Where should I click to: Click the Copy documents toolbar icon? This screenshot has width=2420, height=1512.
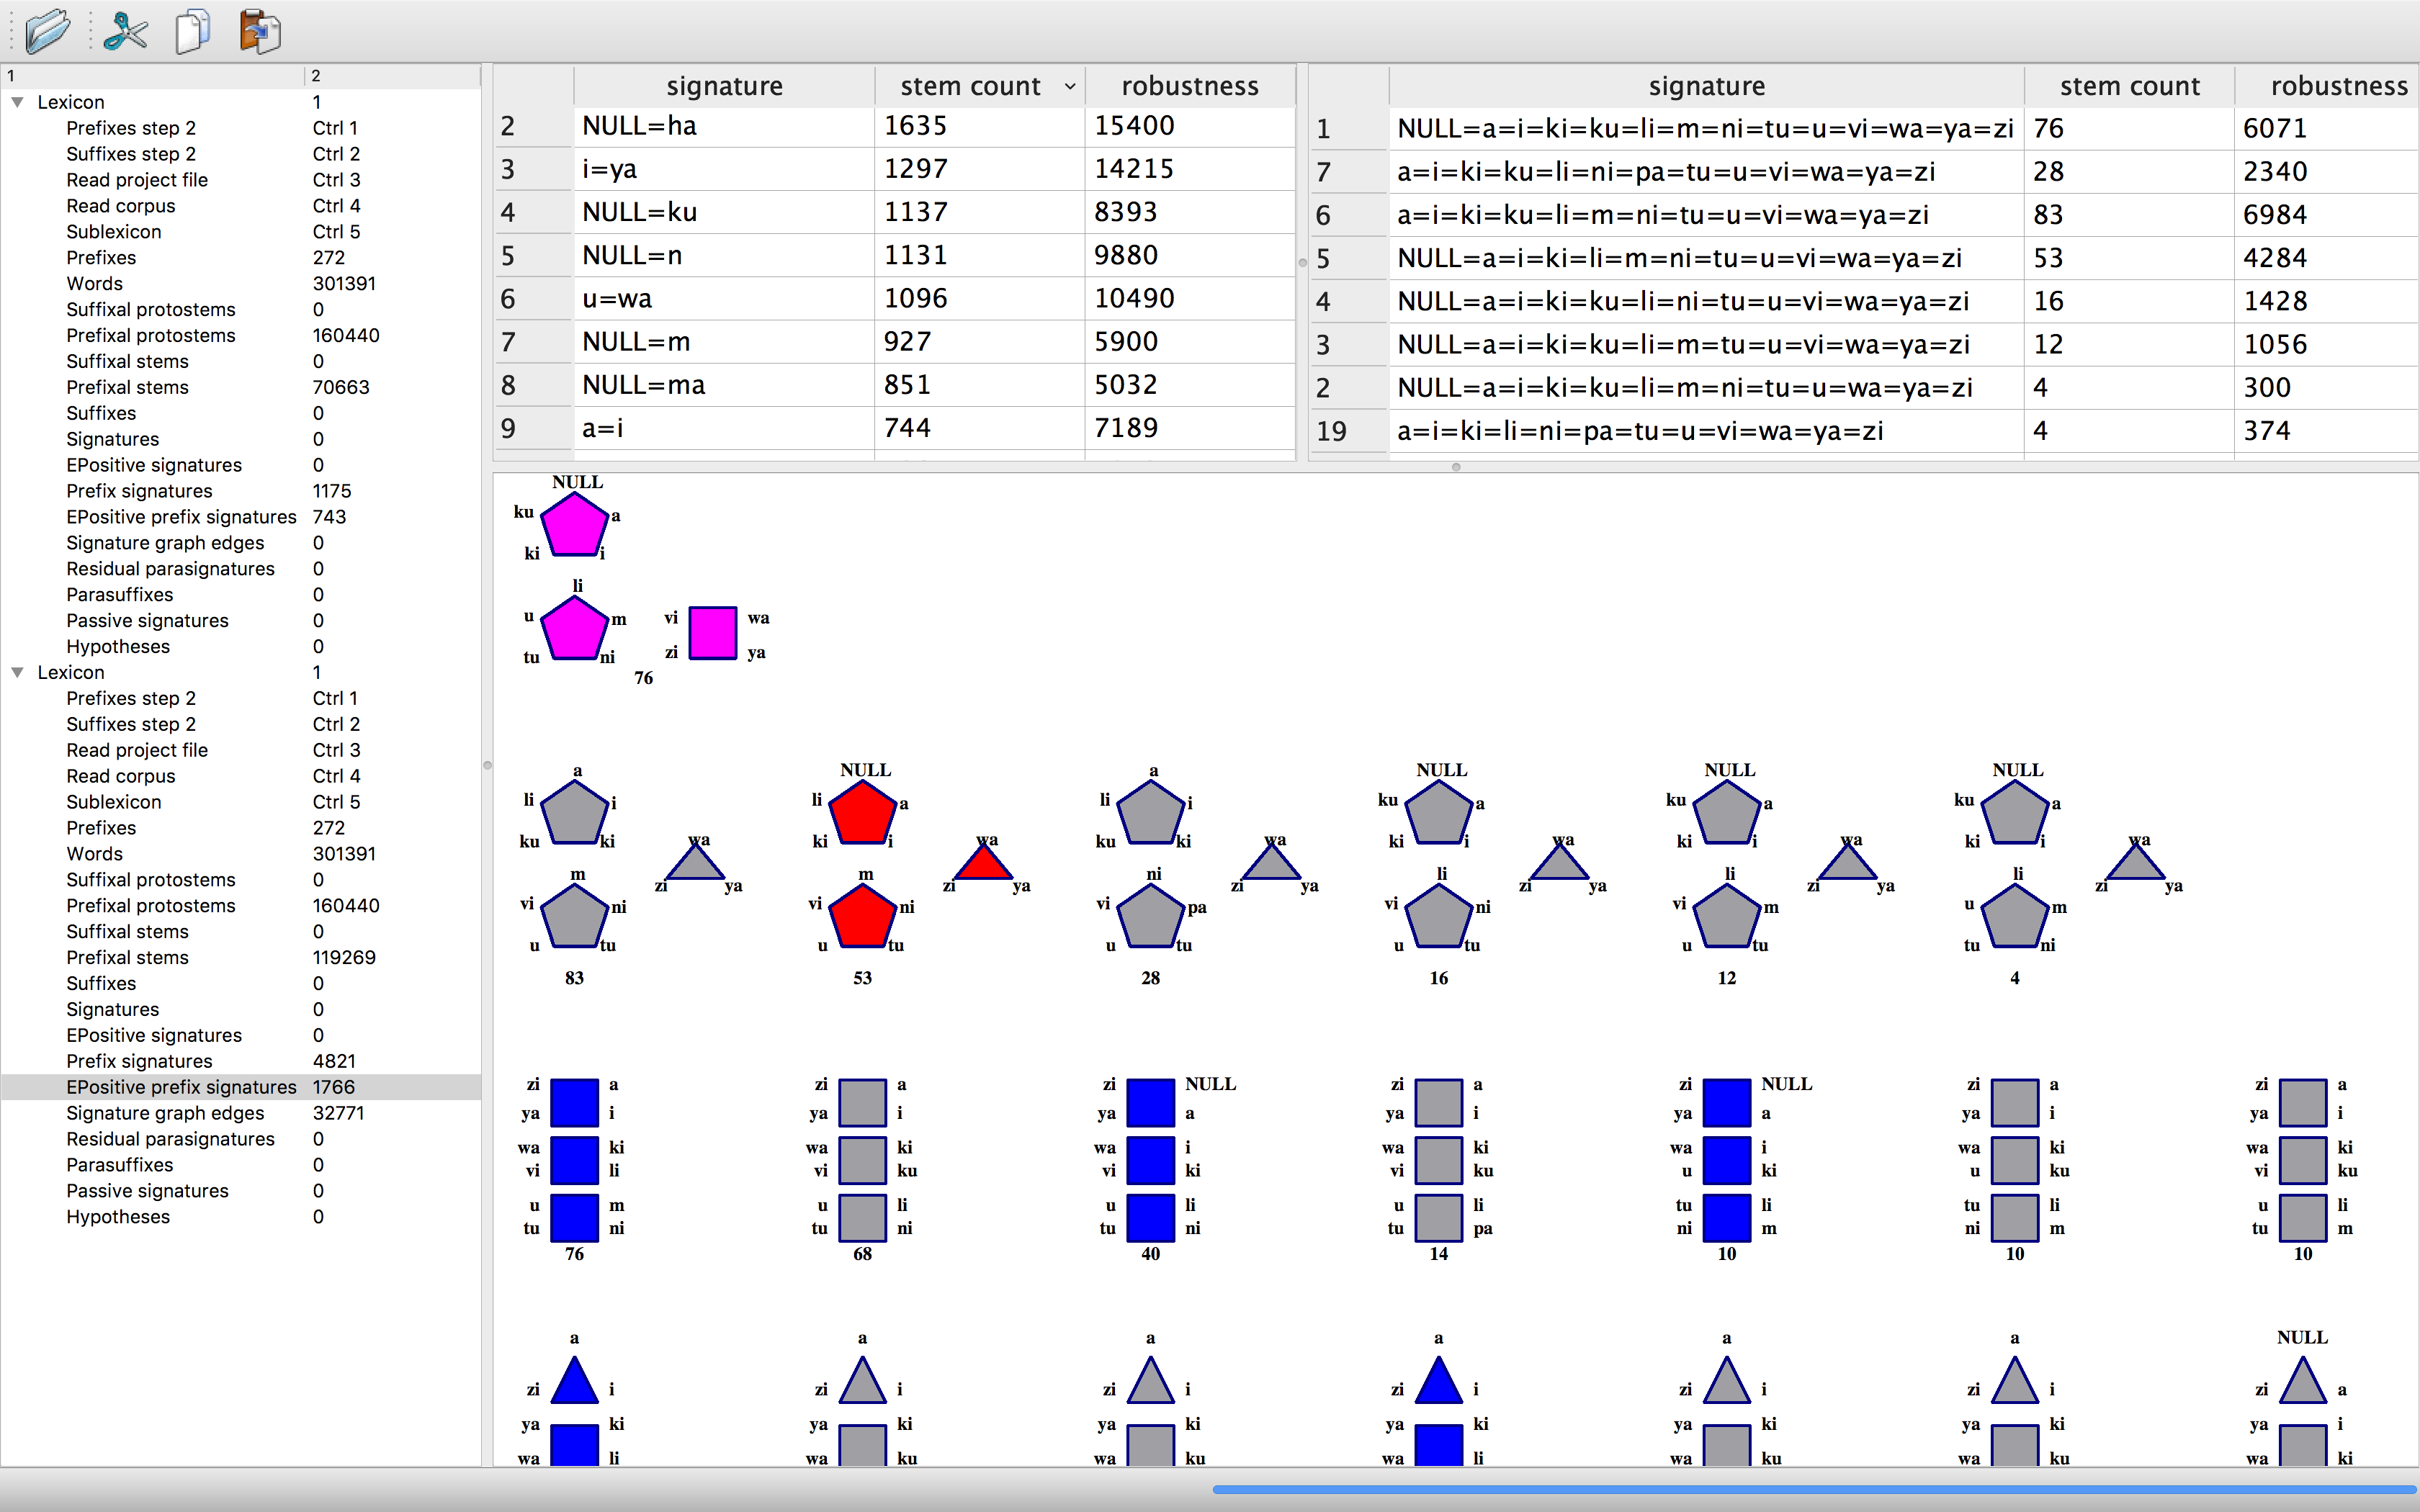point(192,31)
